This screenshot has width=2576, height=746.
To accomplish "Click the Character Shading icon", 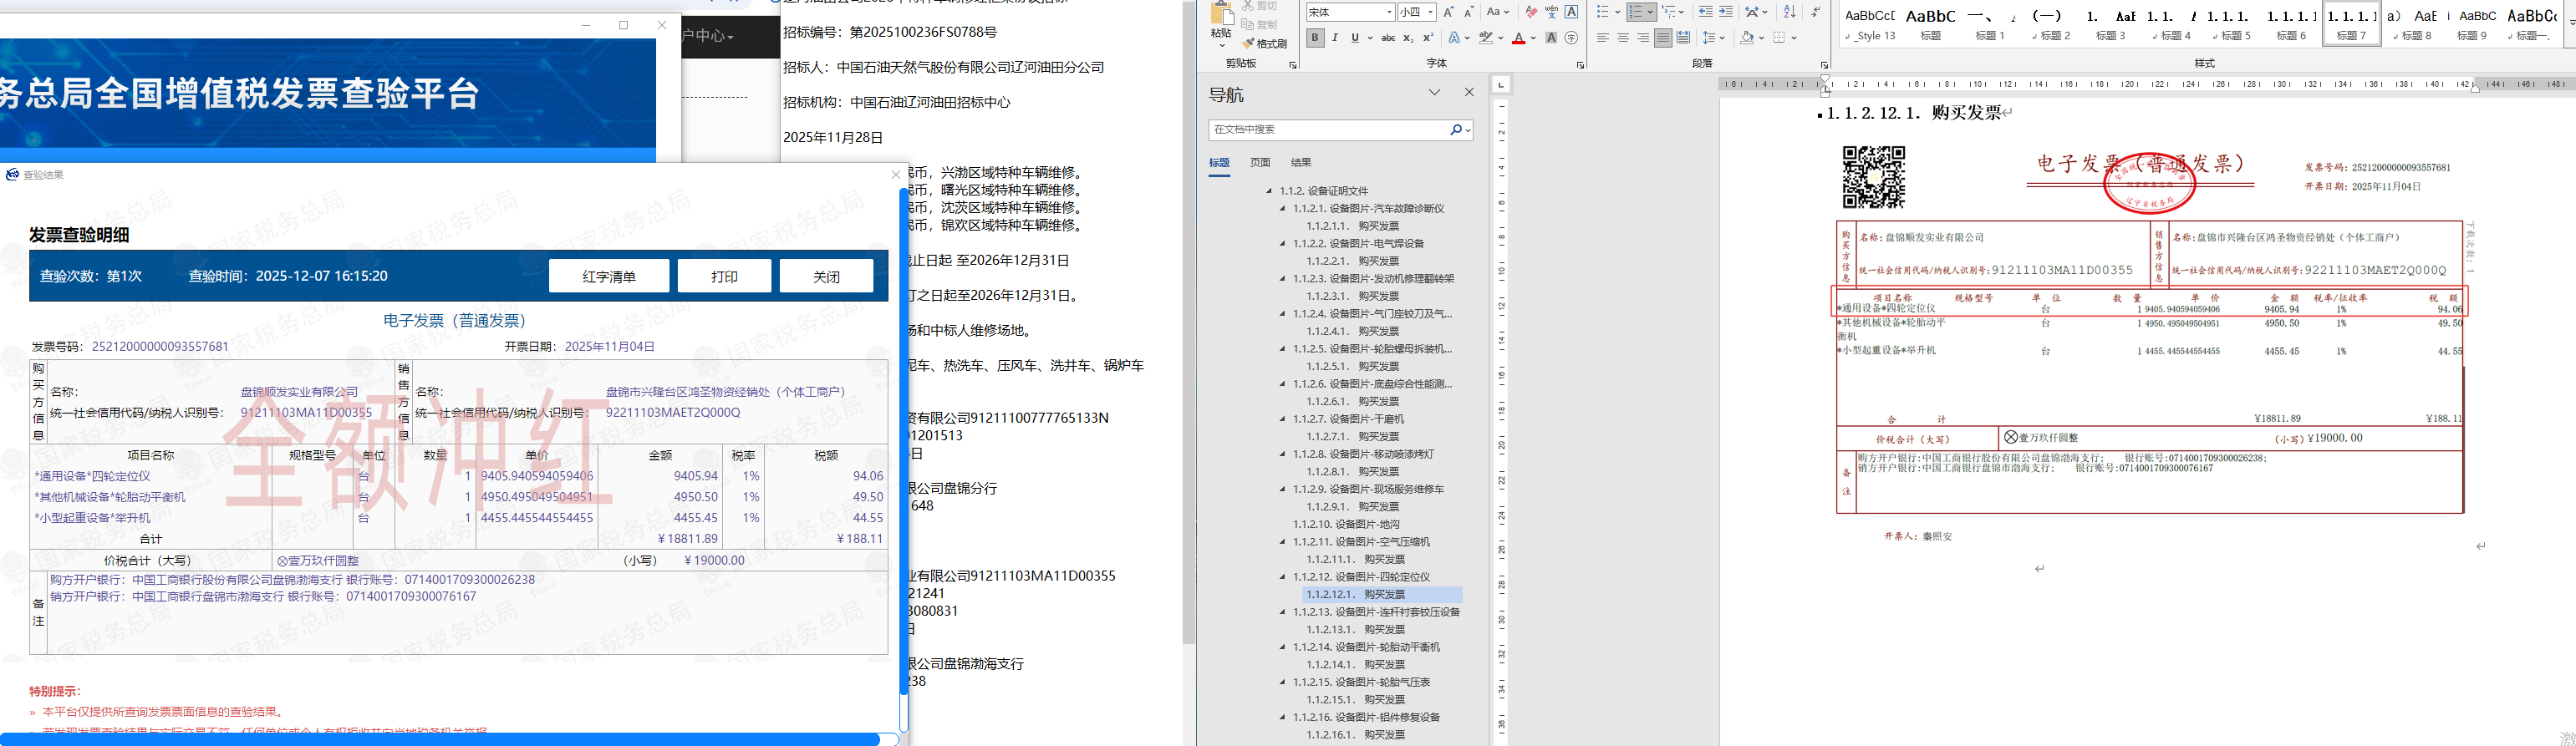I will [x=1551, y=38].
